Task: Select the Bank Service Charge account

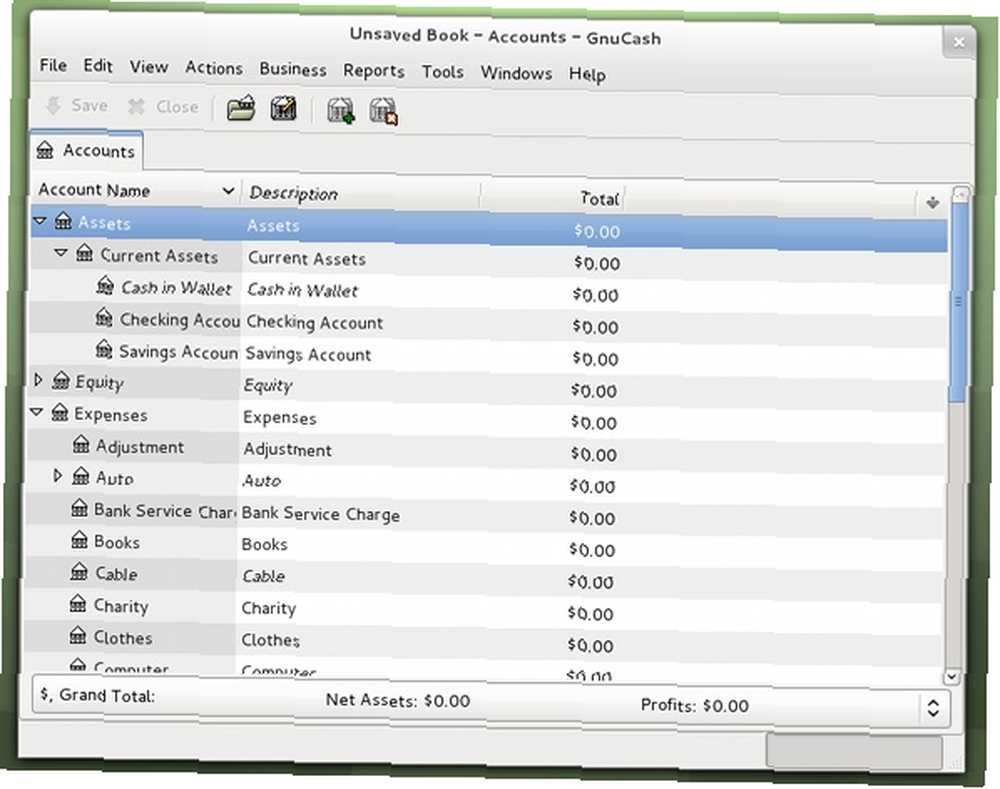Action: pyautogui.click(x=485, y=515)
